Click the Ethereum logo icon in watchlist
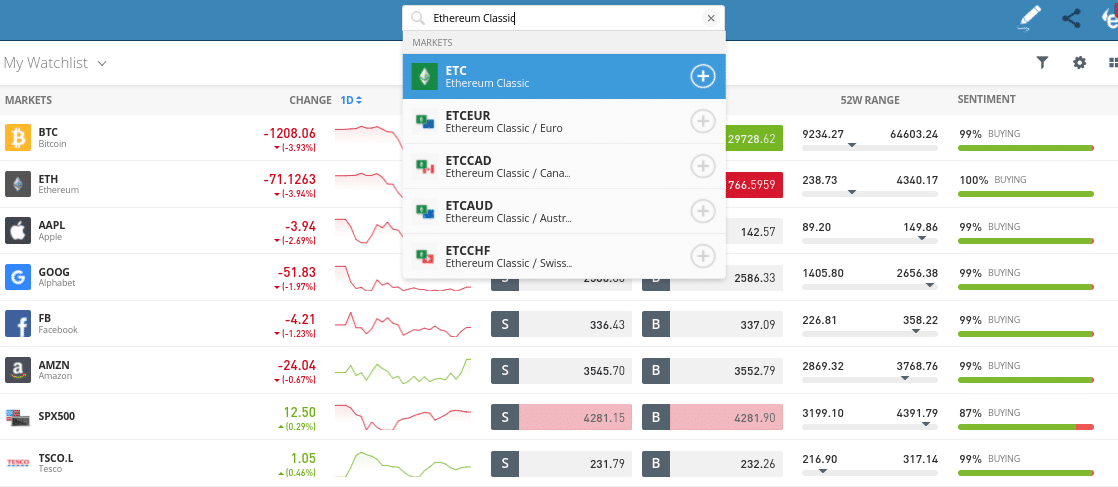The width and height of the screenshot is (1118, 487). click(18, 184)
